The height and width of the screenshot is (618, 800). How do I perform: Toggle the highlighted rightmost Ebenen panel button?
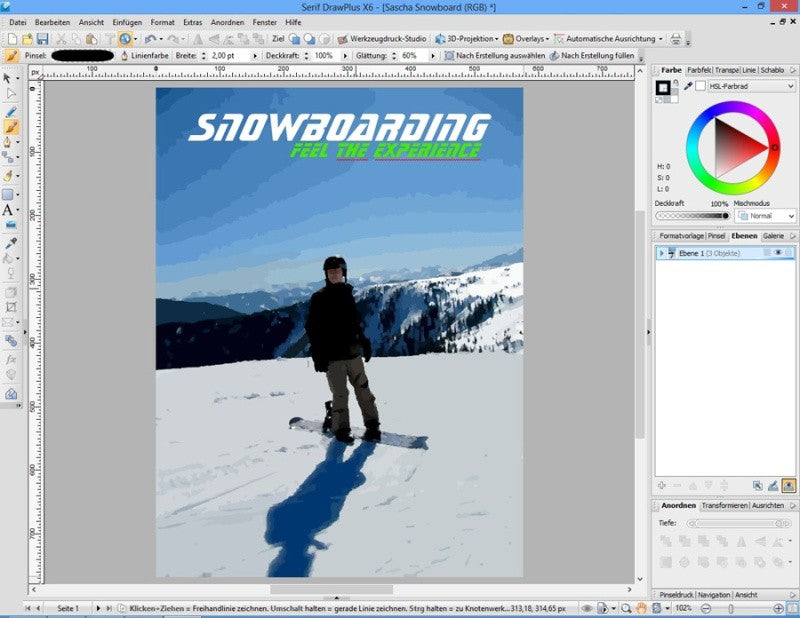789,485
